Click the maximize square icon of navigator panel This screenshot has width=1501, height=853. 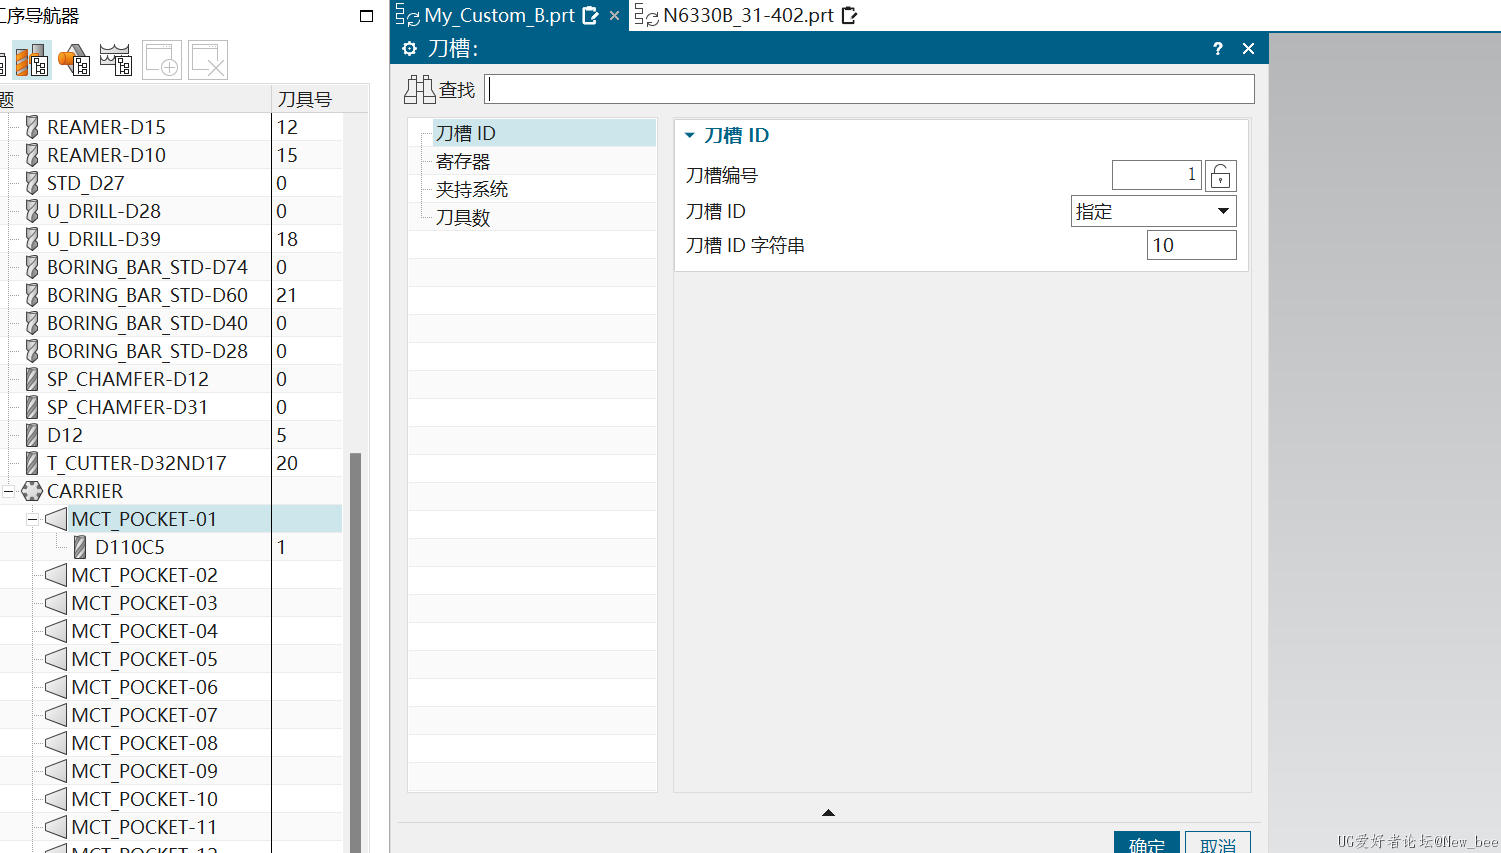(x=366, y=16)
